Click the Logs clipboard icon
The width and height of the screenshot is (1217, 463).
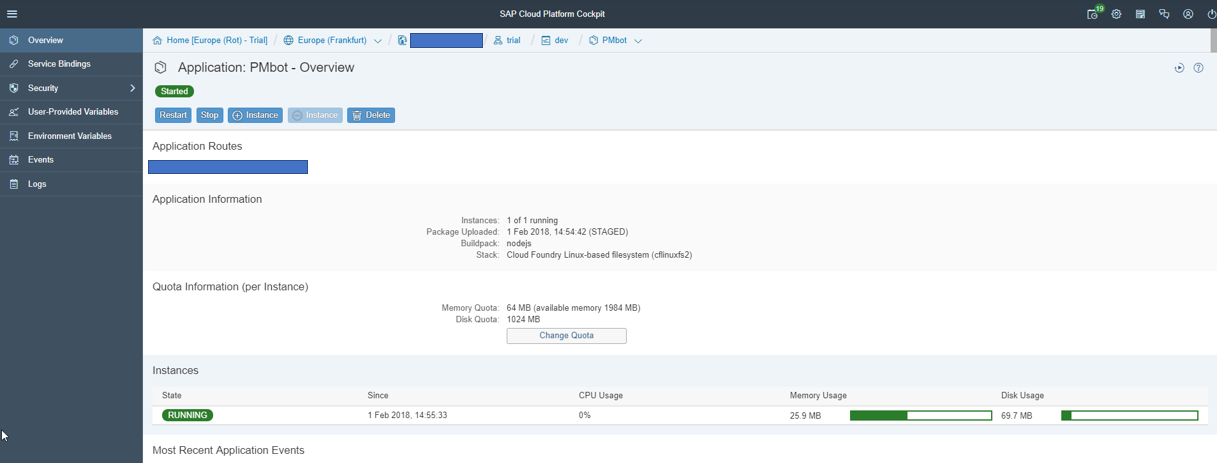pos(13,184)
